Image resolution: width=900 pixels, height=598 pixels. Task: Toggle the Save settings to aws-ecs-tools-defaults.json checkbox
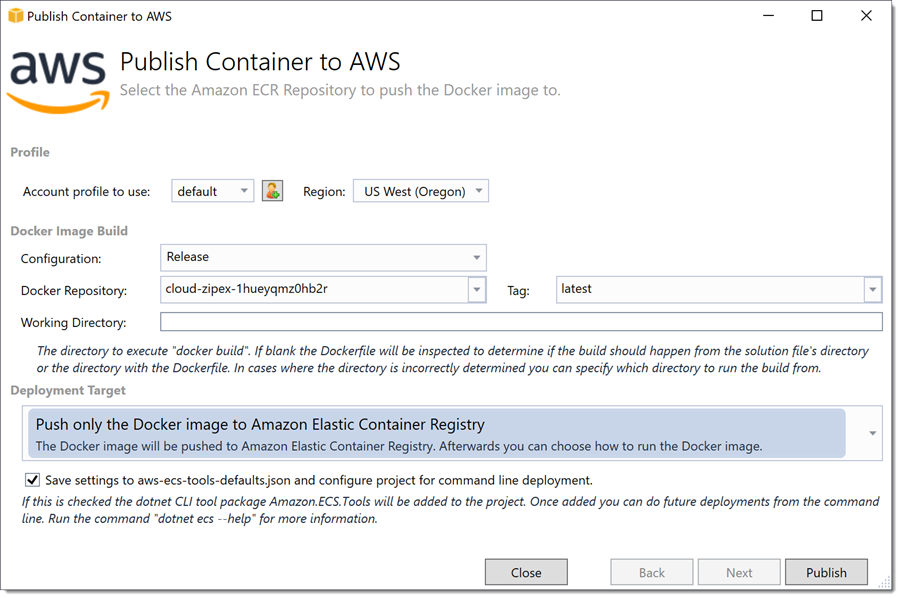32,480
